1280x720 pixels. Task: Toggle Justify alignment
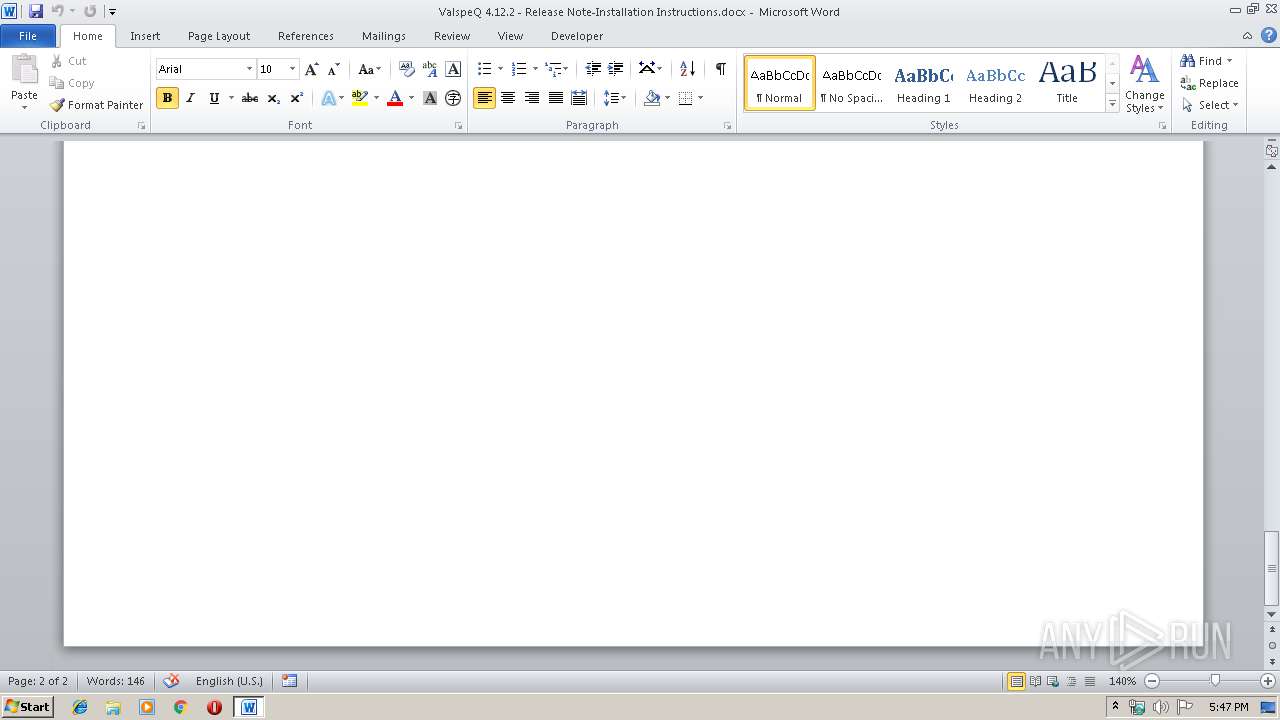pos(556,98)
